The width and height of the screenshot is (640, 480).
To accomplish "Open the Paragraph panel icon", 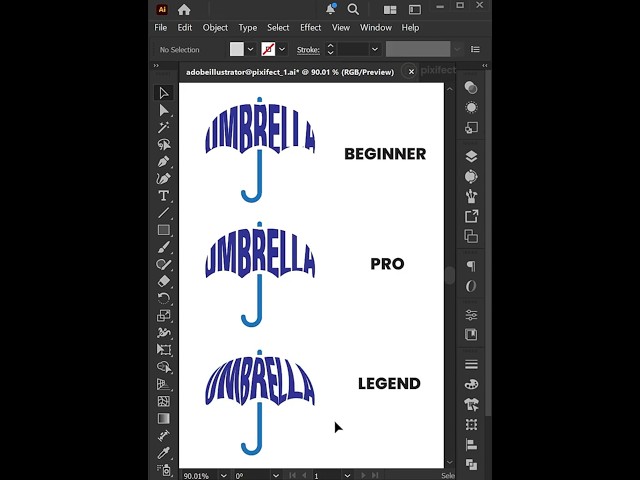I will (471, 266).
